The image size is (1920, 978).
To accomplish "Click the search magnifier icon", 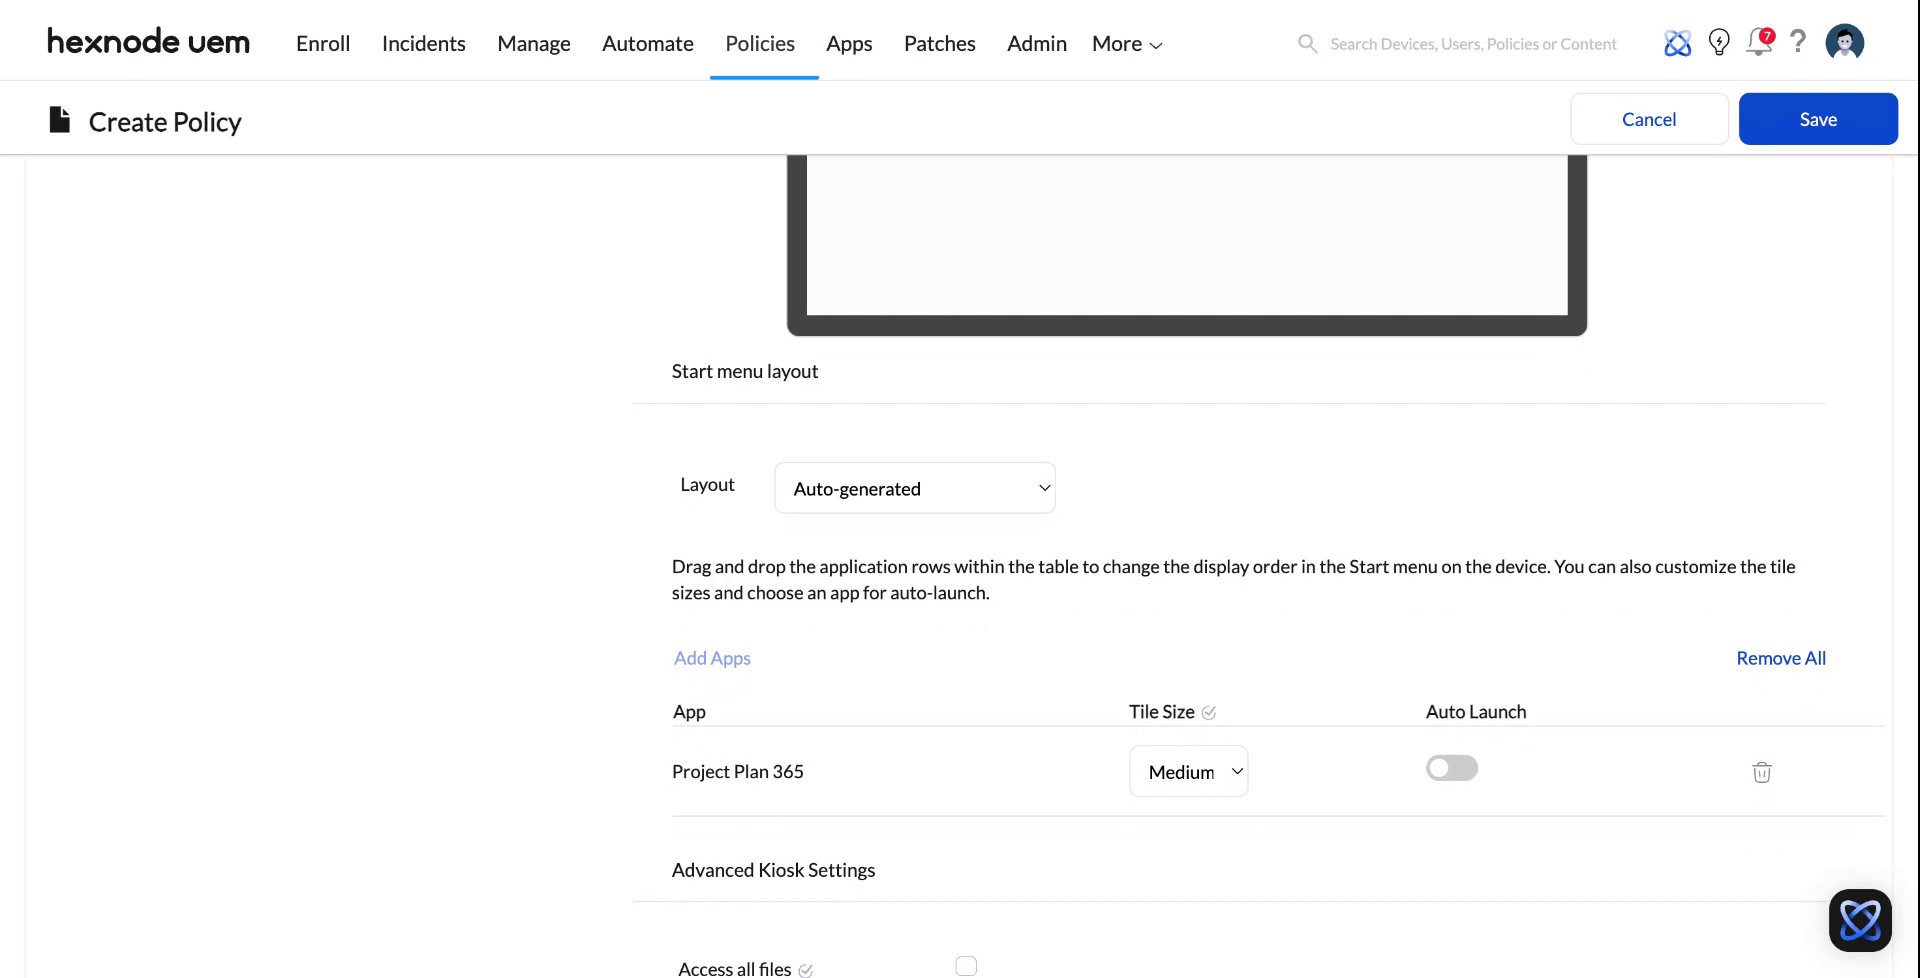I will pyautogui.click(x=1307, y=43).
